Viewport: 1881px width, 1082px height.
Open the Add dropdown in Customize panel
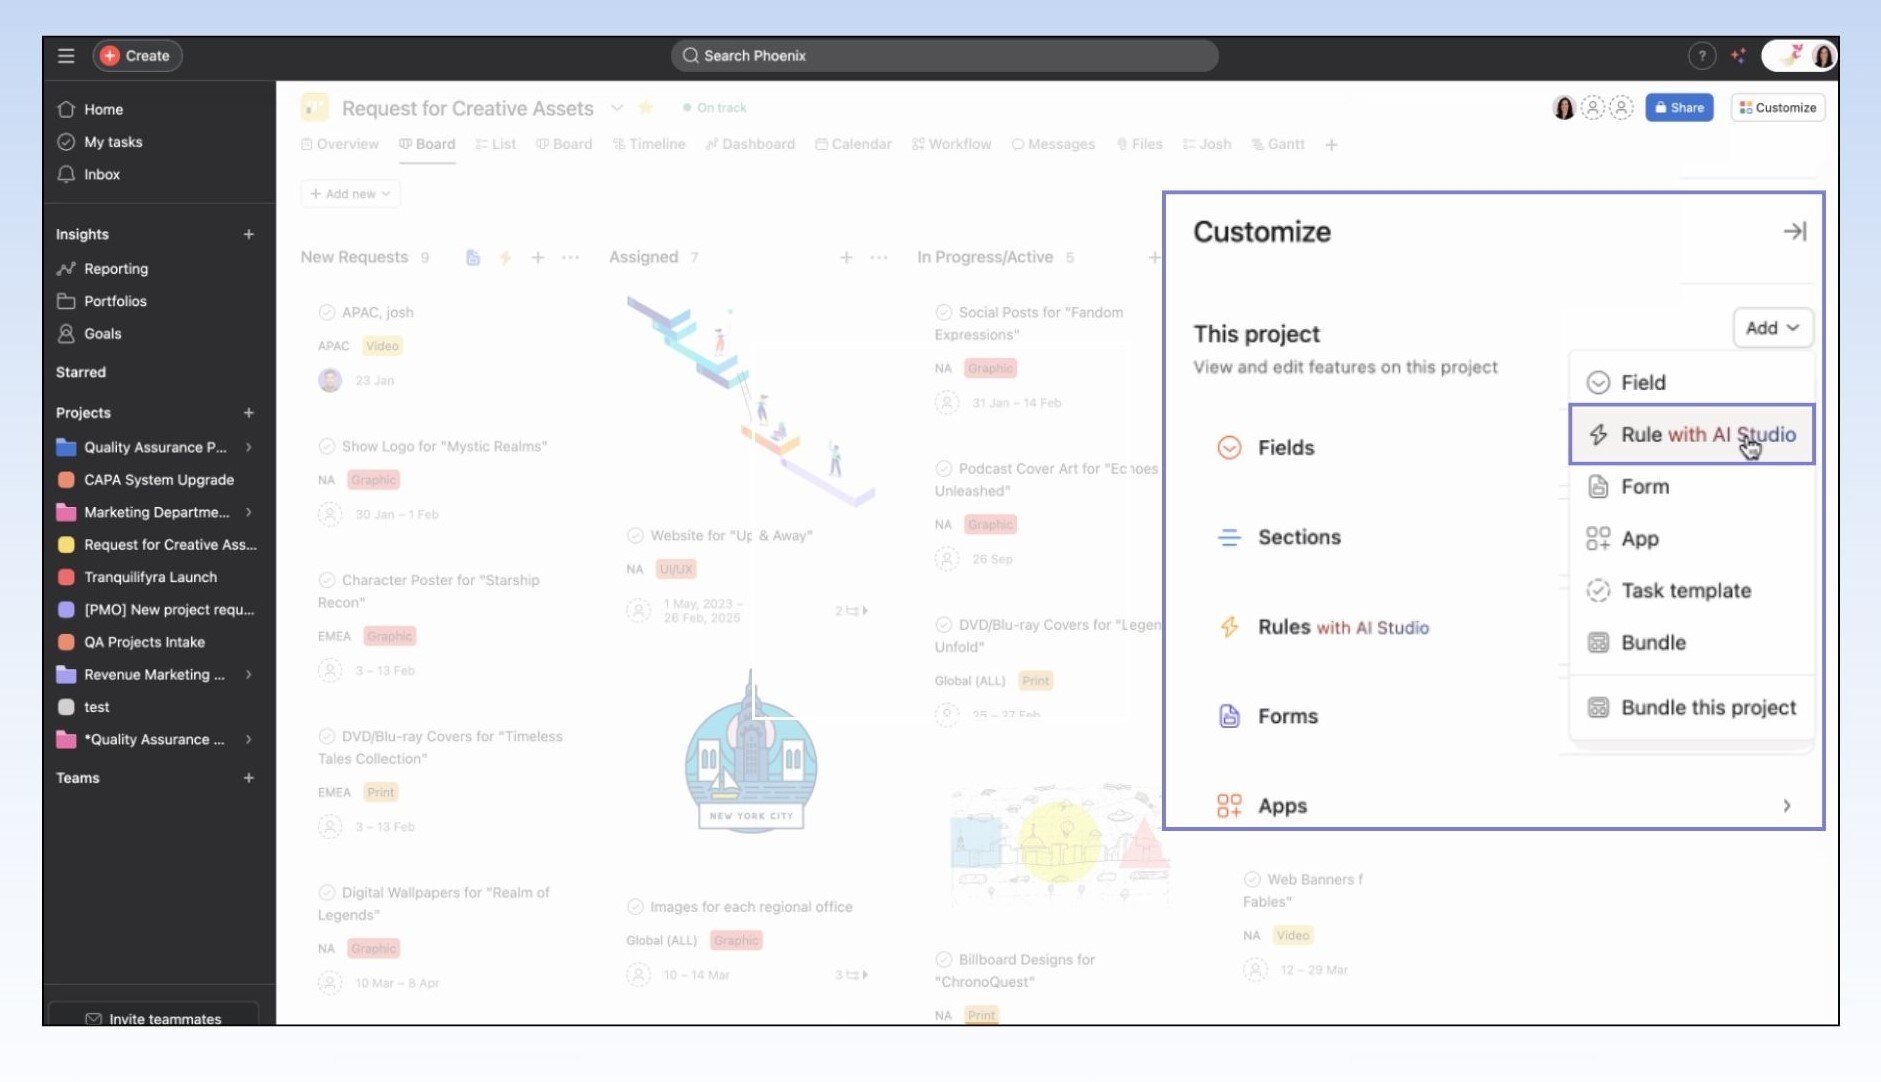pos(1771,327)
